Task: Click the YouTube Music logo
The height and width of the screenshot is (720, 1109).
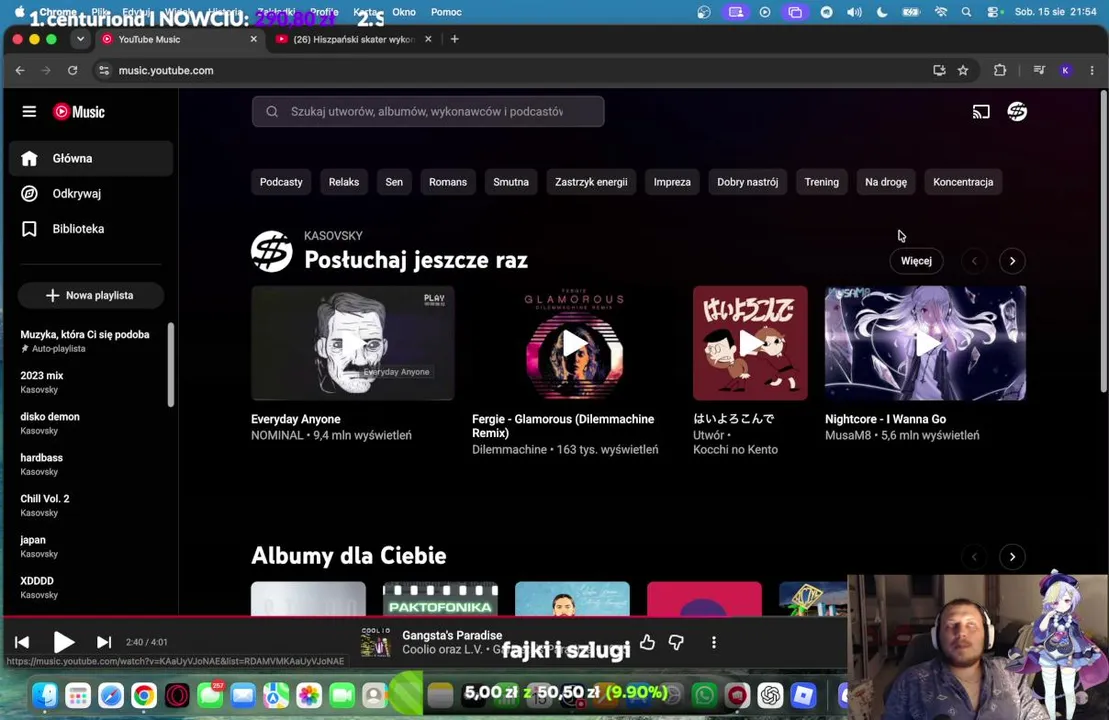Action: pos(79,112)
